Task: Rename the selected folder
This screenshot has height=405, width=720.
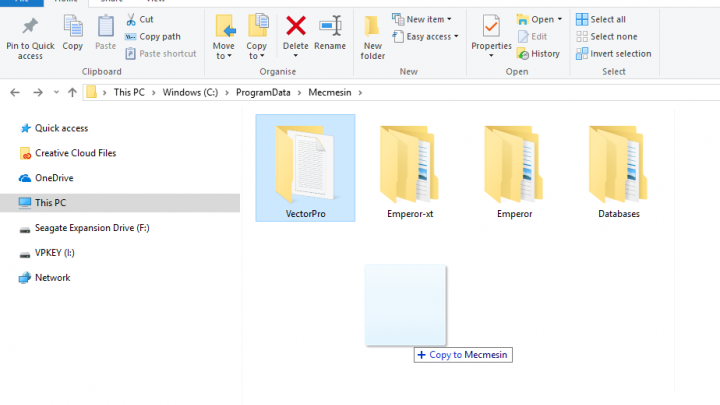Action: click(330, 33)
